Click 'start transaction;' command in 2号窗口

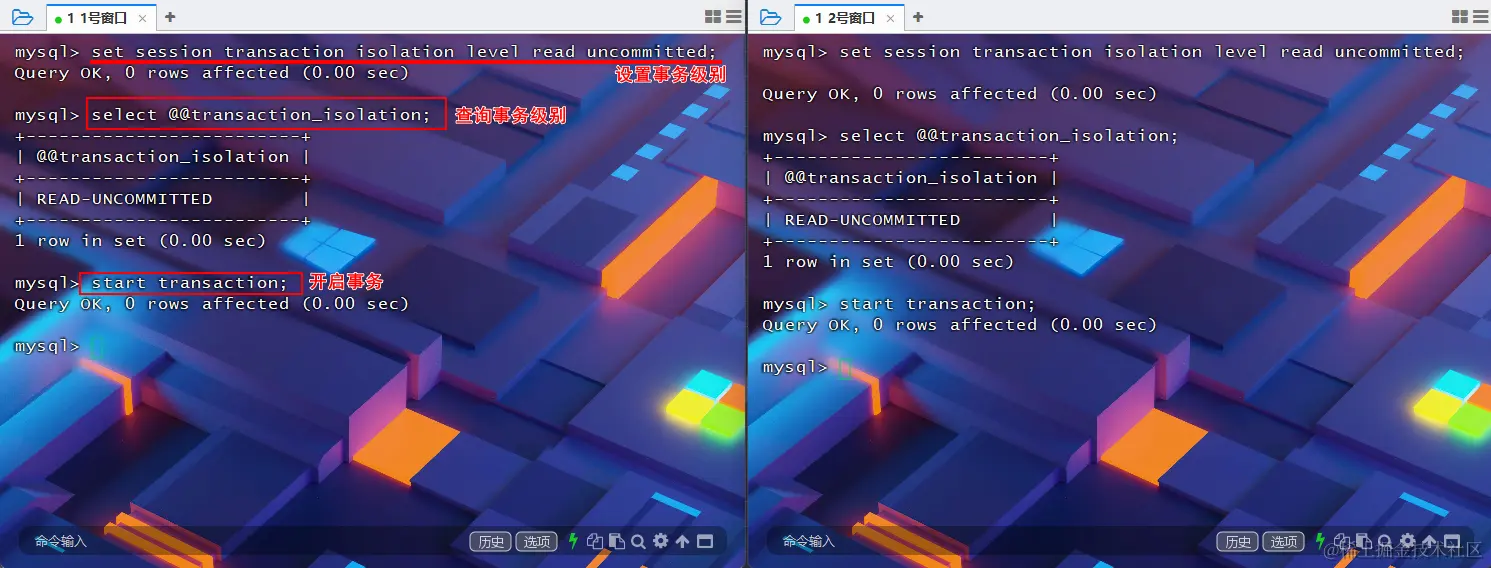pos(938,304)
